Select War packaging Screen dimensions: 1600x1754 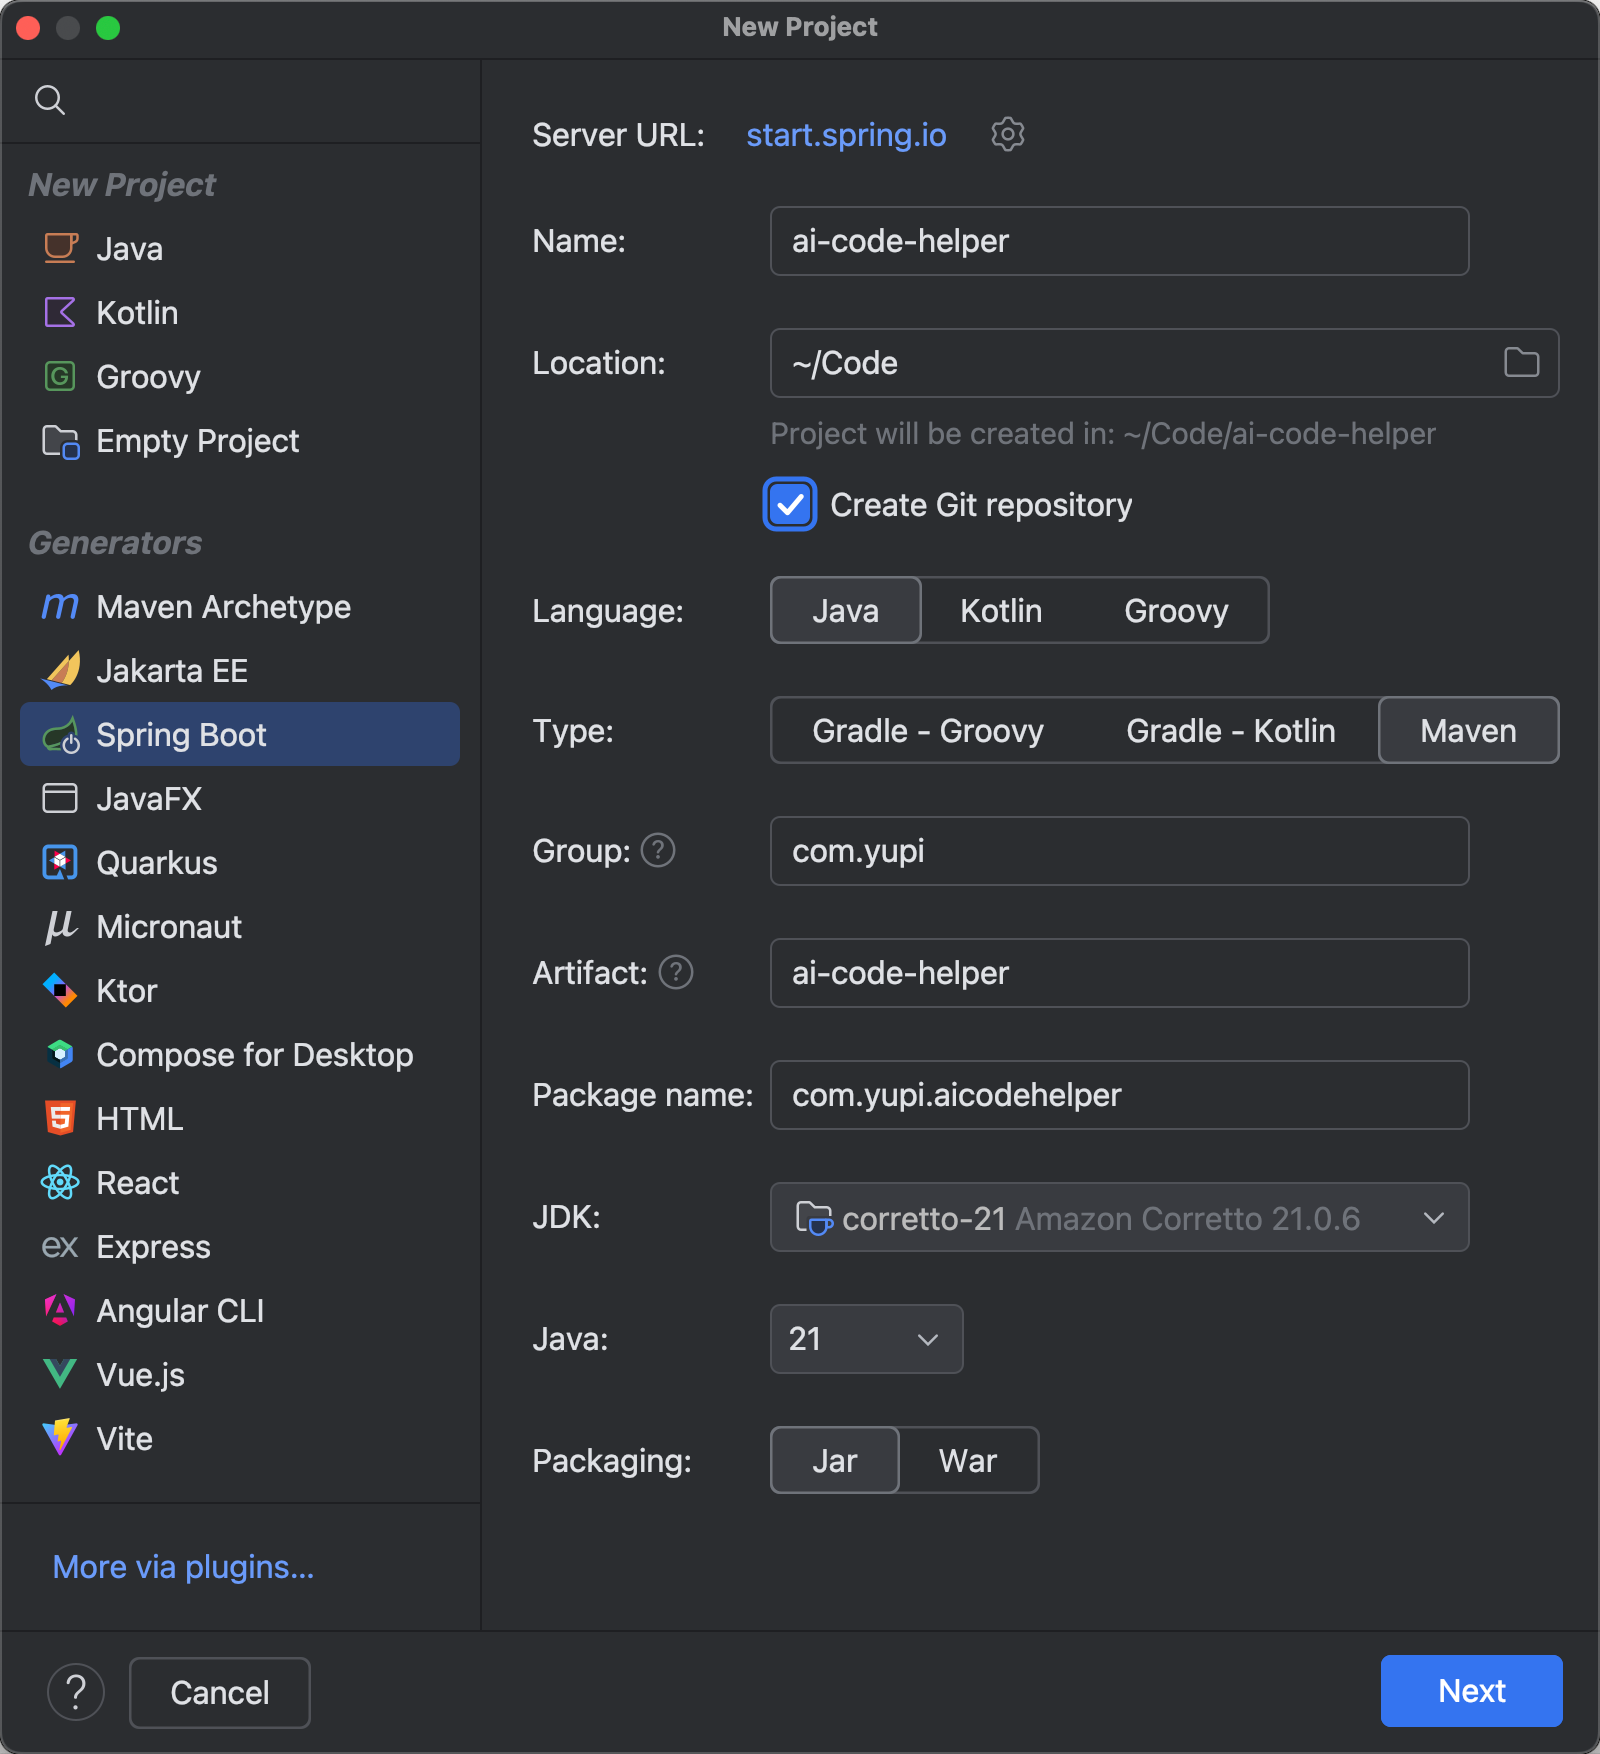tap(967, 1460)
